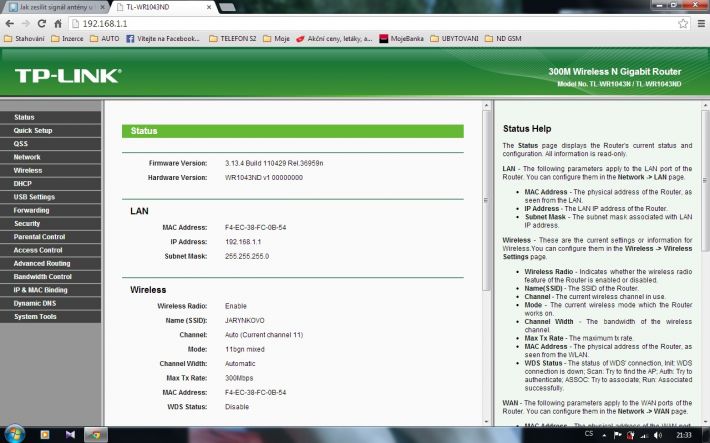Click the status panel scroll-up arrow
The height and width of the screenshot is (443, 710).
[x=486, y=106]
